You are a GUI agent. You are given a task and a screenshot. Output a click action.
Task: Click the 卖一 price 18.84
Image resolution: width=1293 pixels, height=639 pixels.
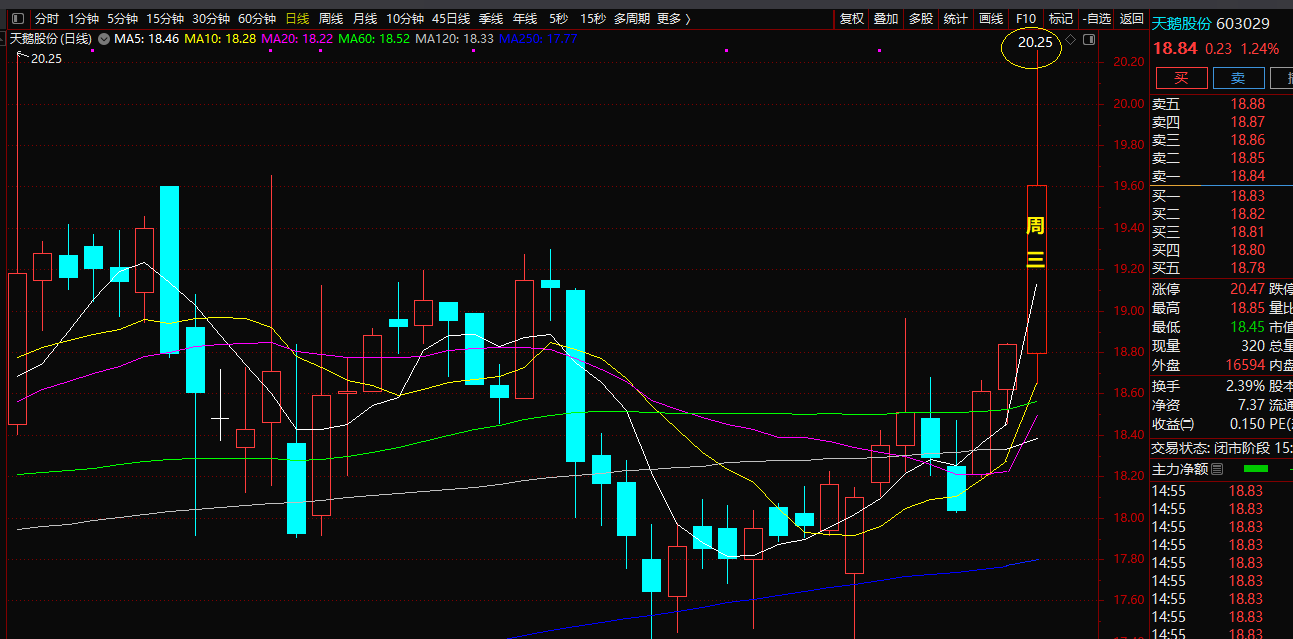pos(1247,176)
